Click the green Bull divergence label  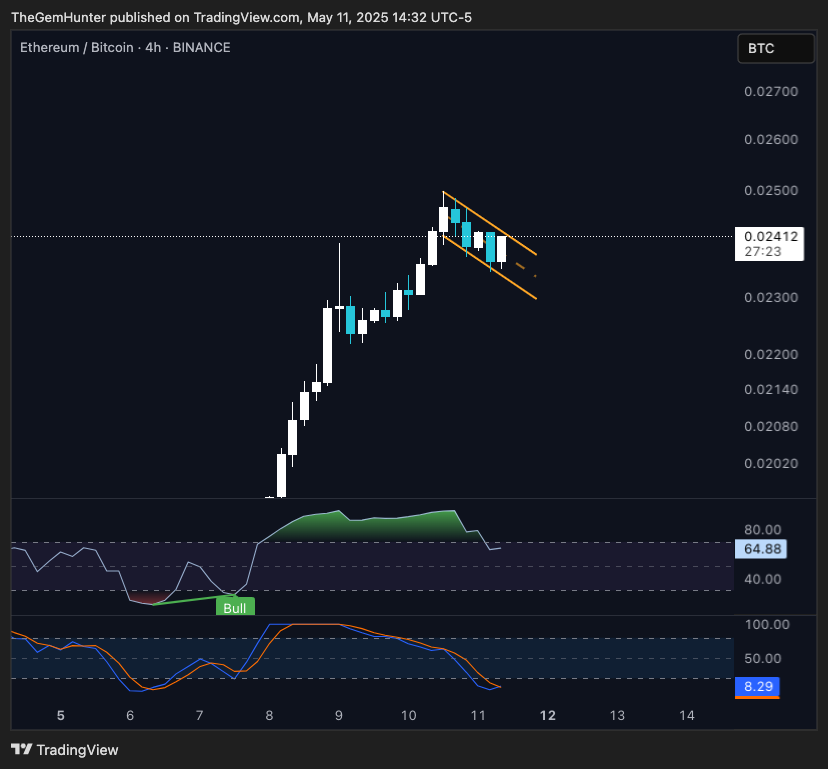[x=235, y=607]
